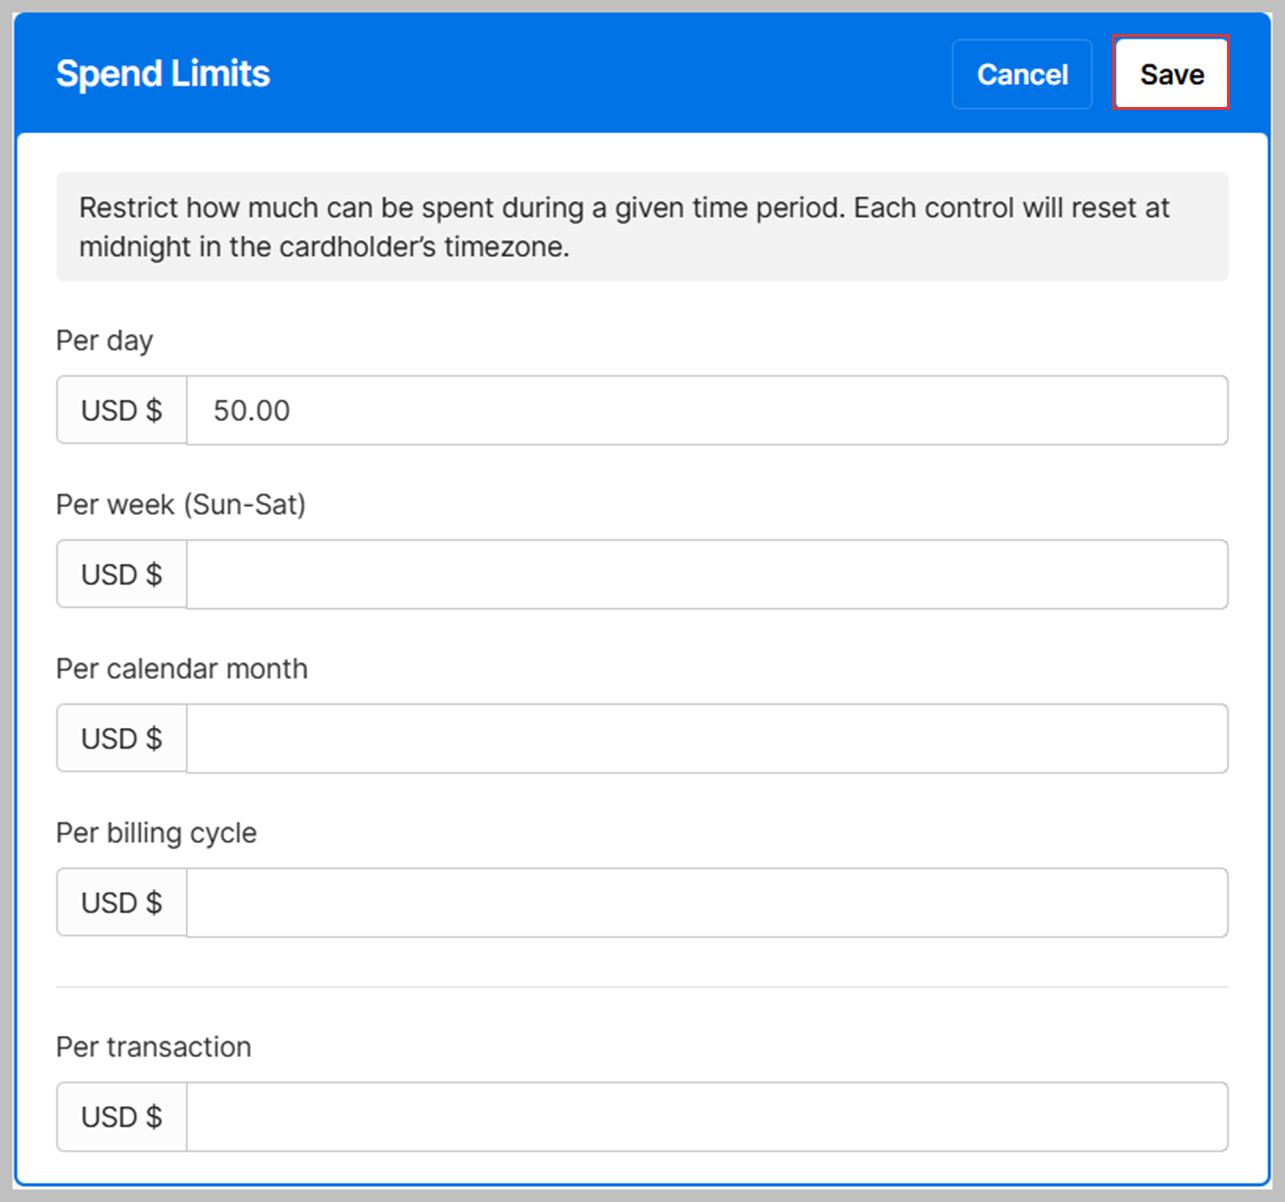Select USD $ prefix for calendar month

[122, 739]
